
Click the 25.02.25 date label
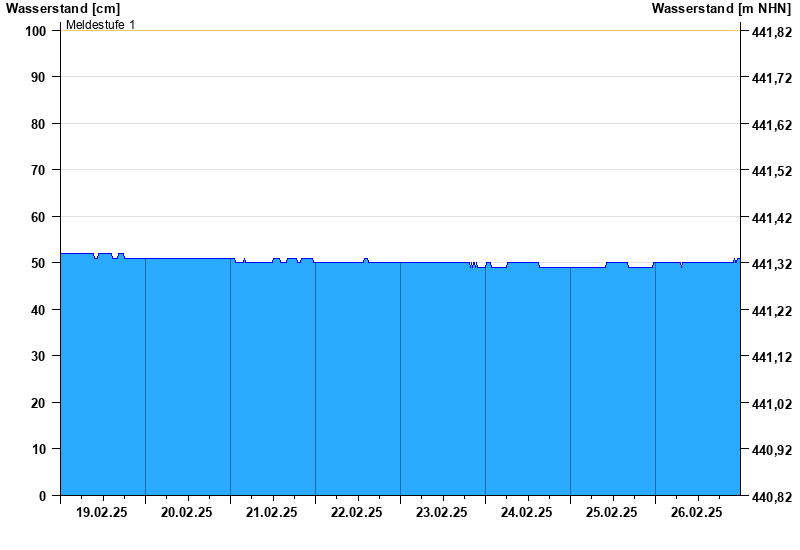point(612,513)
